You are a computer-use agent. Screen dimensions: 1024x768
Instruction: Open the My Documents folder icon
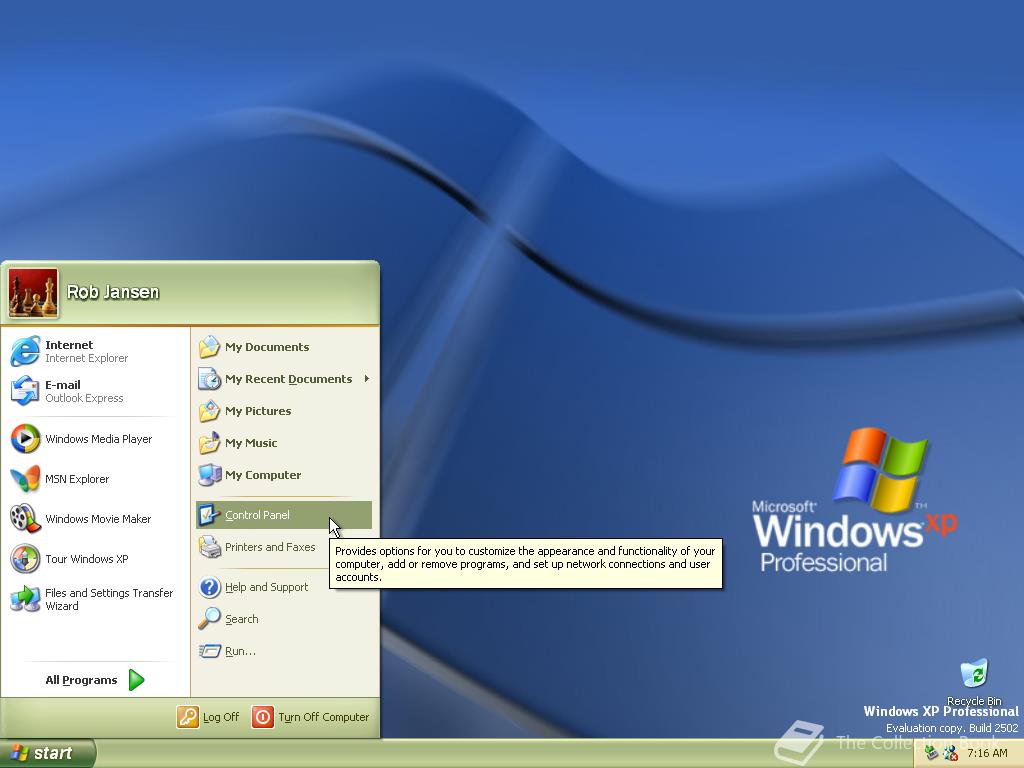[210, 347]
